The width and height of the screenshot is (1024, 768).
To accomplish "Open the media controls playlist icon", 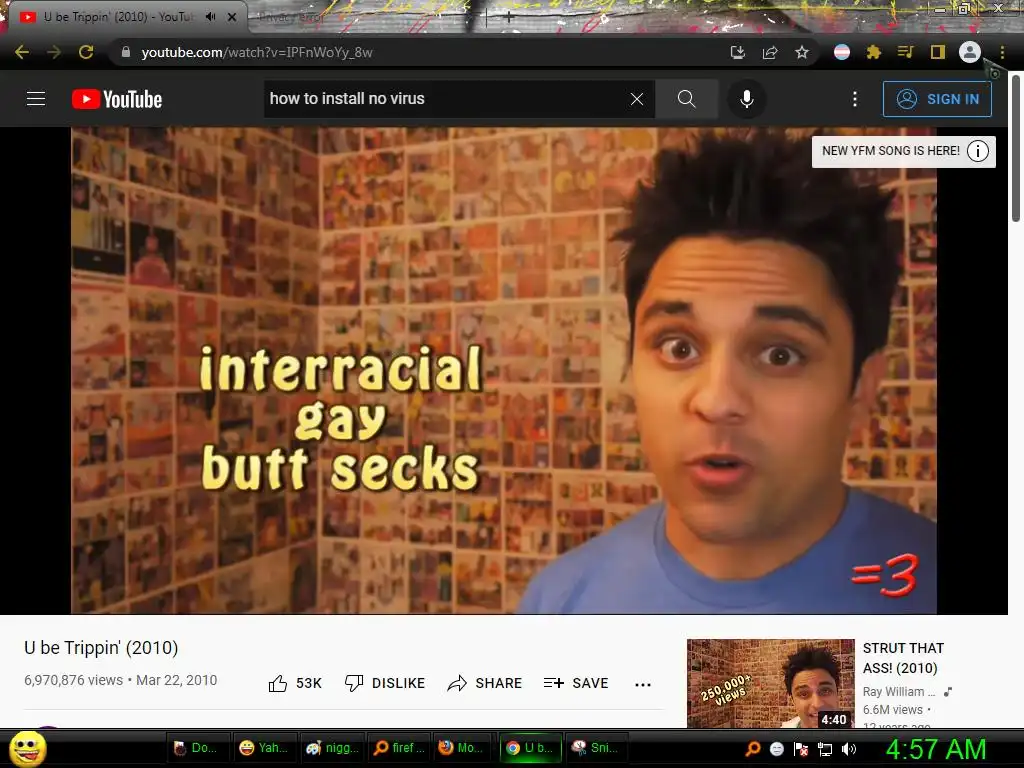I will tap(905, 52).
